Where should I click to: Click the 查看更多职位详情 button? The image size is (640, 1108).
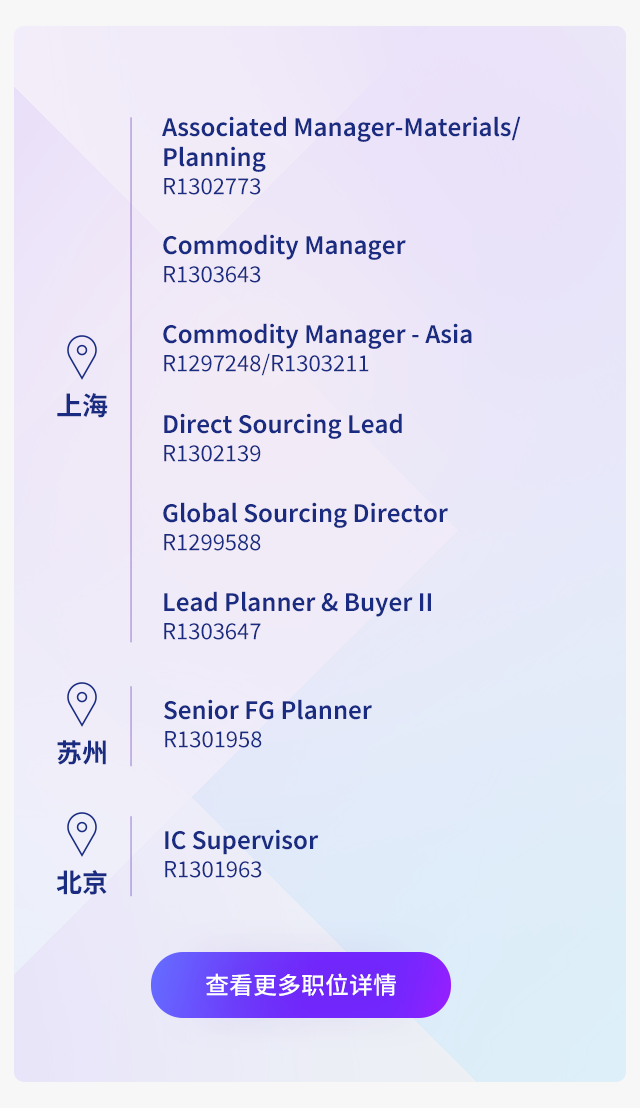pyautogui.click(x=301, y=985)
